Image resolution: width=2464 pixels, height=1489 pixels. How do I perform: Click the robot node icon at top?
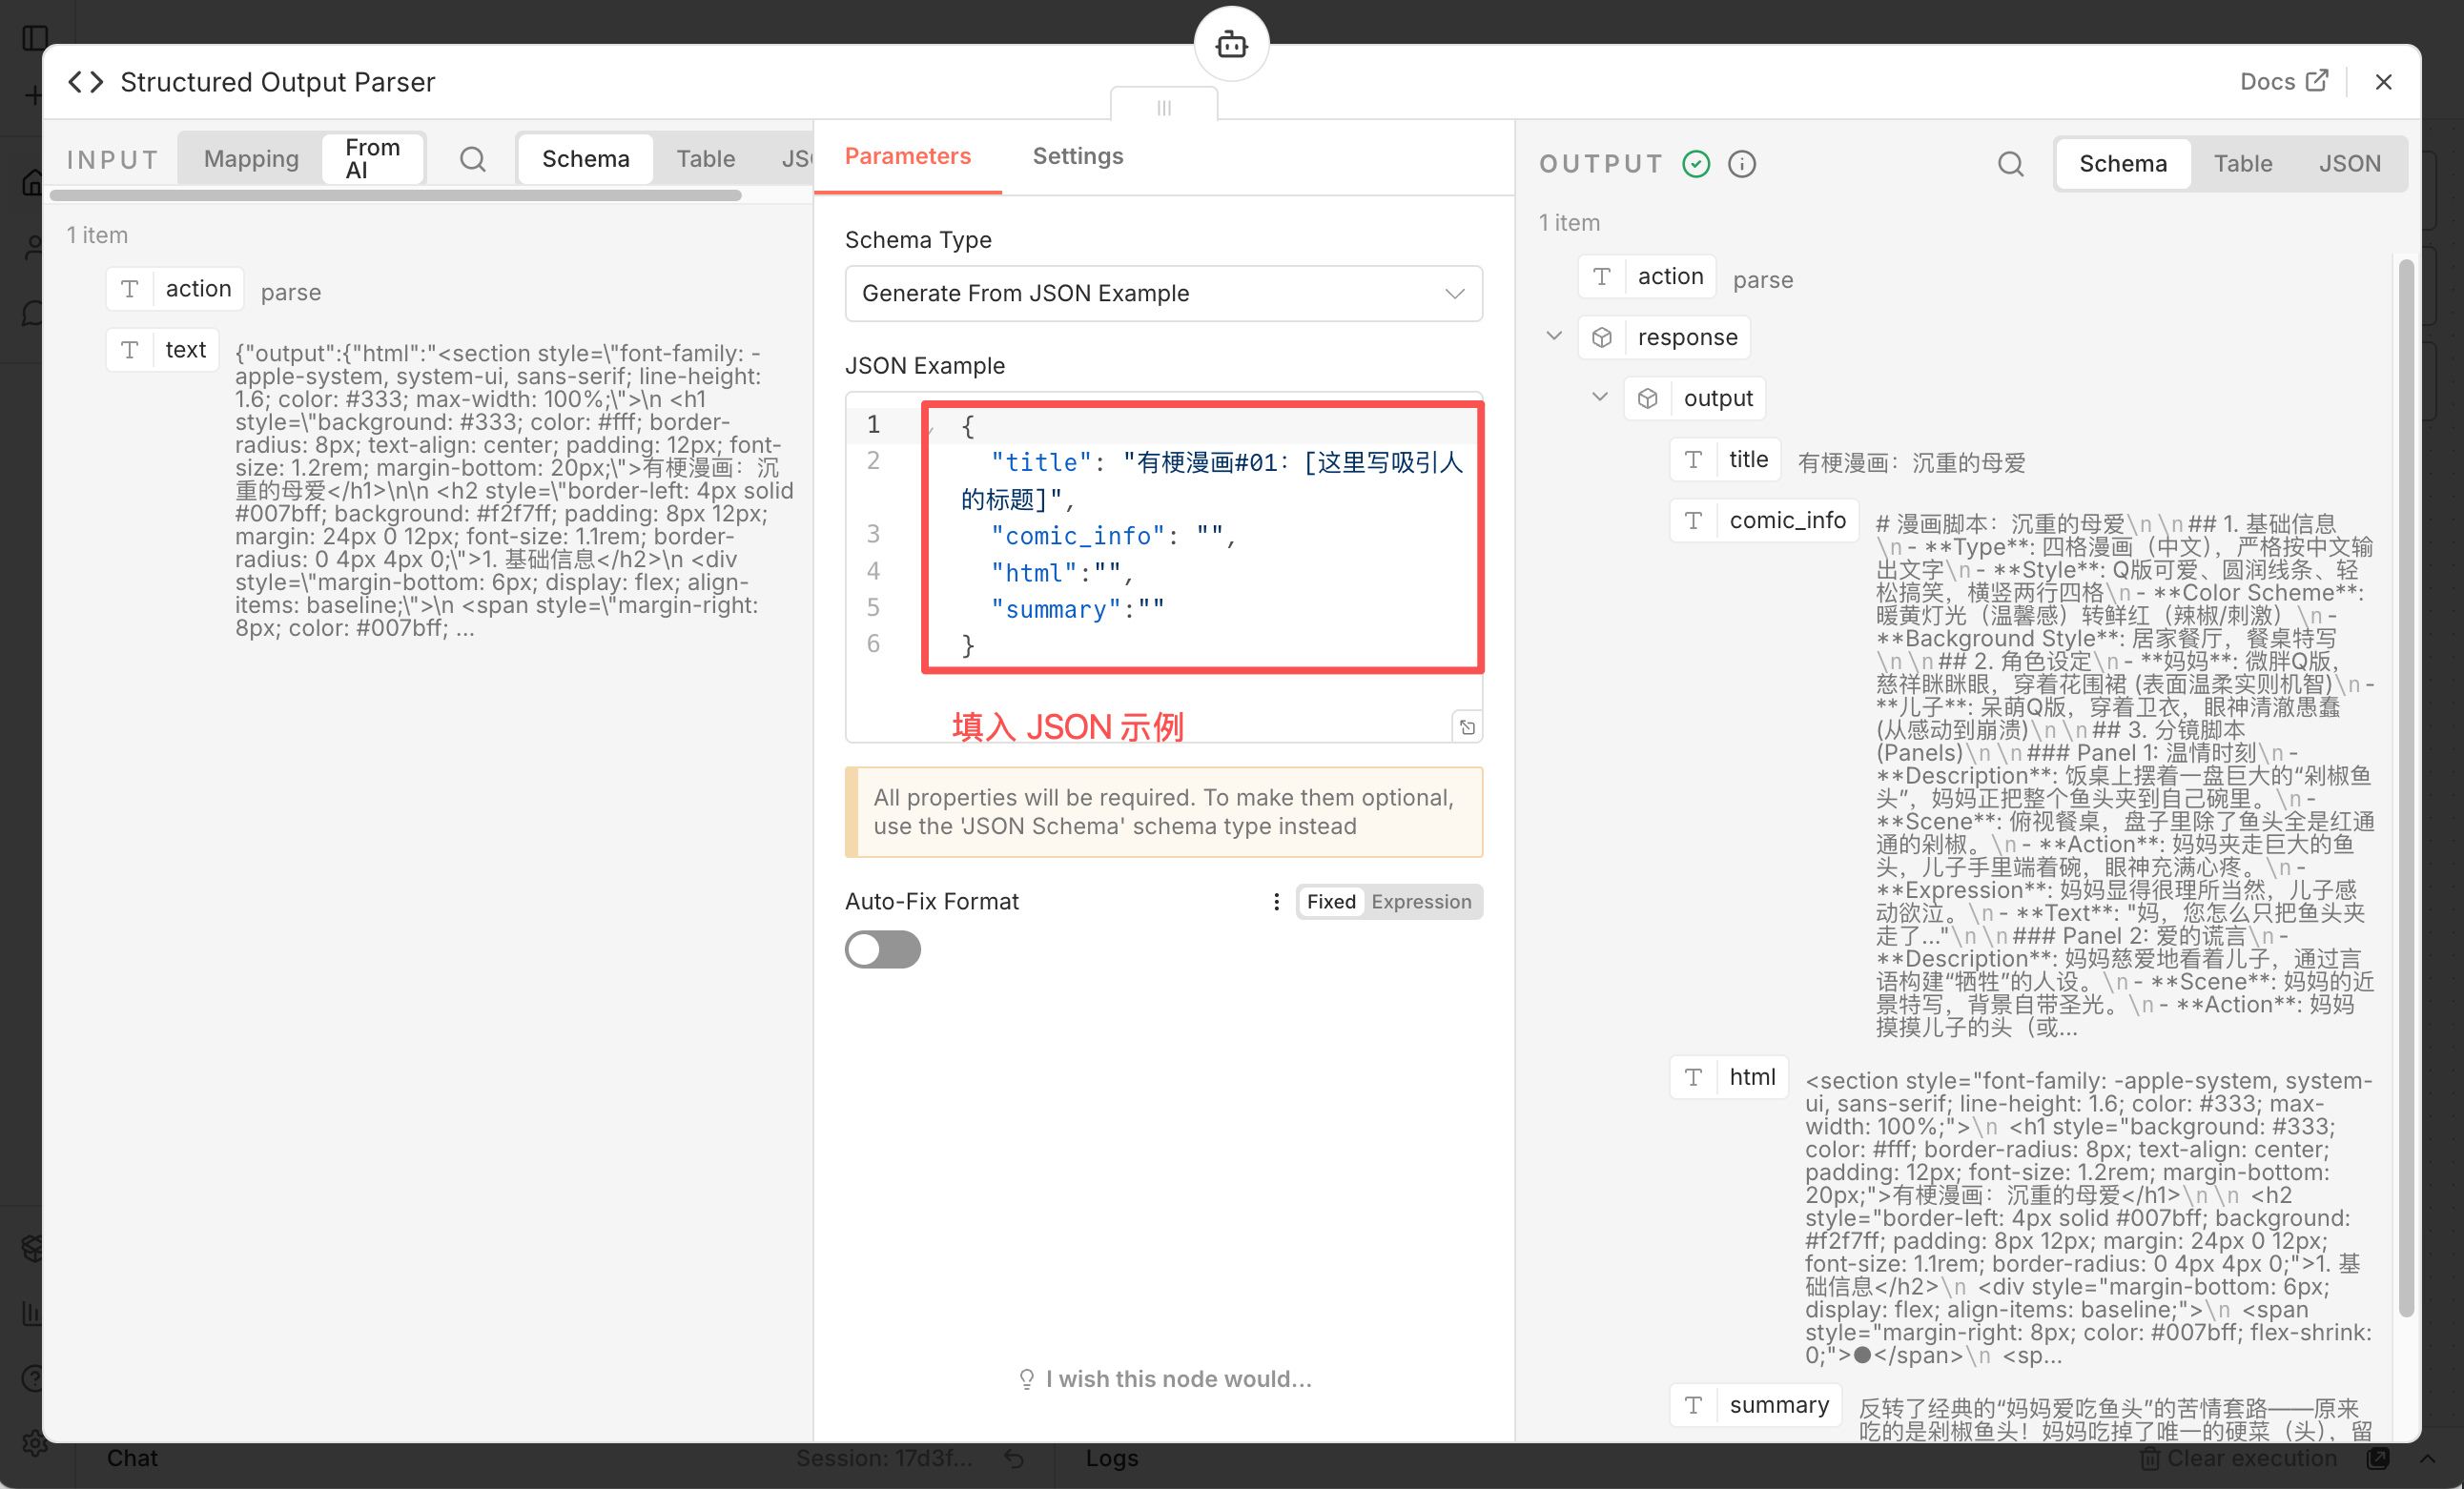[1231, 44]
